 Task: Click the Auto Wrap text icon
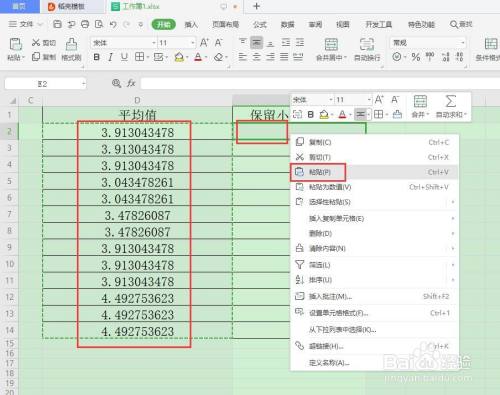pyautogui.click(x=367, y=44)
